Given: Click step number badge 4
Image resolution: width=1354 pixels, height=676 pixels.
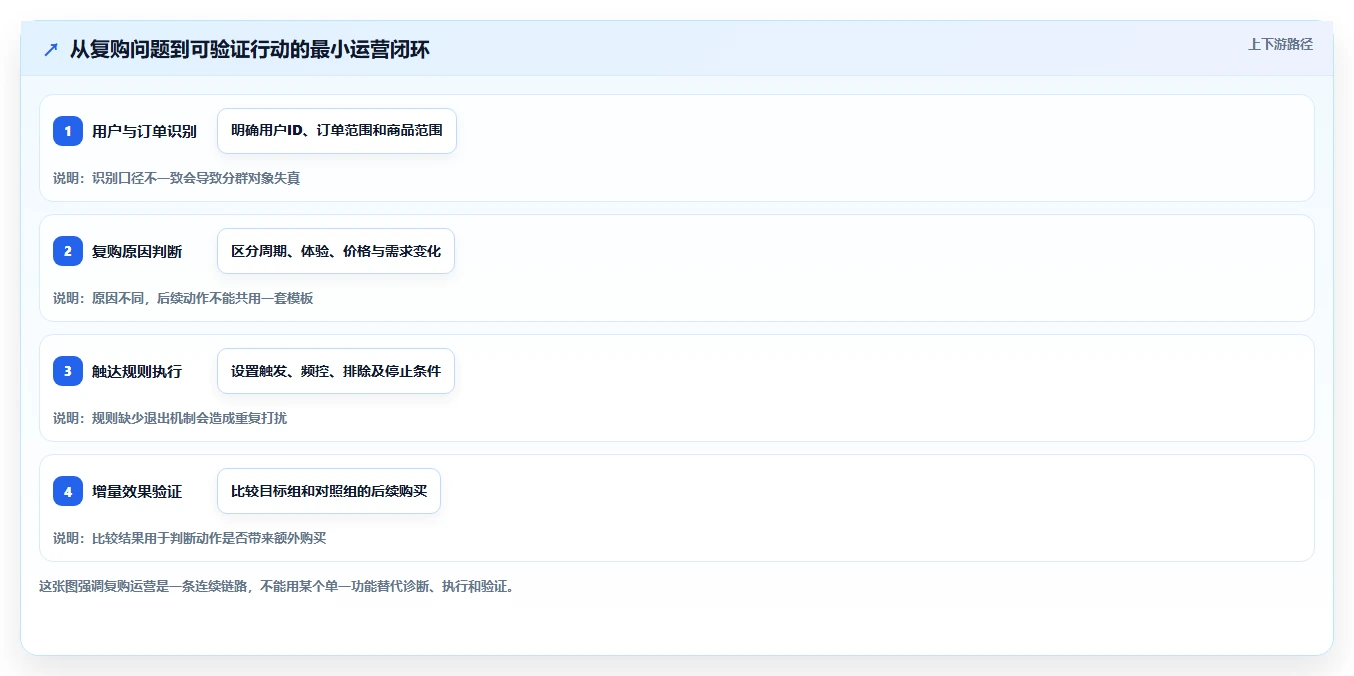Looking at the screenshot, I should point(68,491).
